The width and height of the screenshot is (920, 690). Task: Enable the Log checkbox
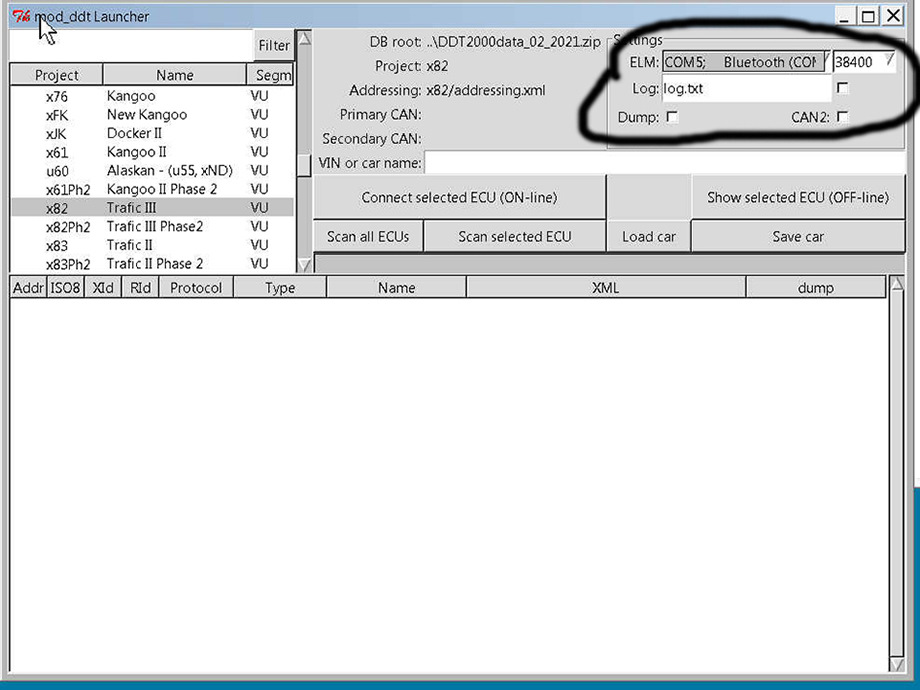(842, 89)
